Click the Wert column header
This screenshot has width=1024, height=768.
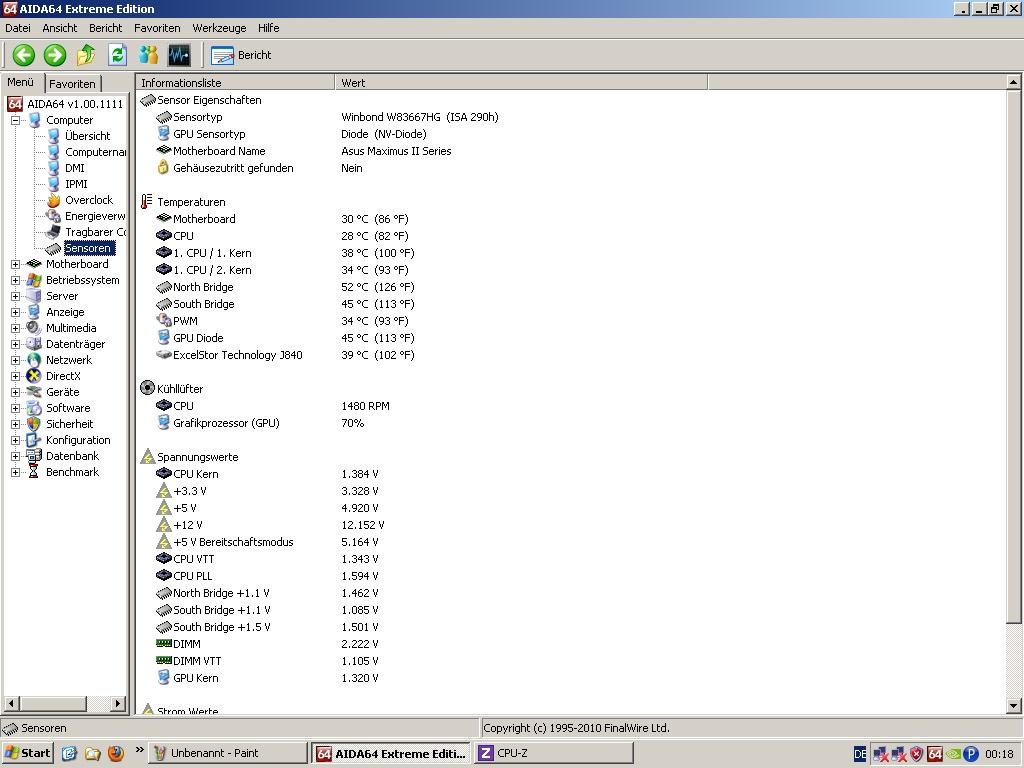(x=521, y=83)
